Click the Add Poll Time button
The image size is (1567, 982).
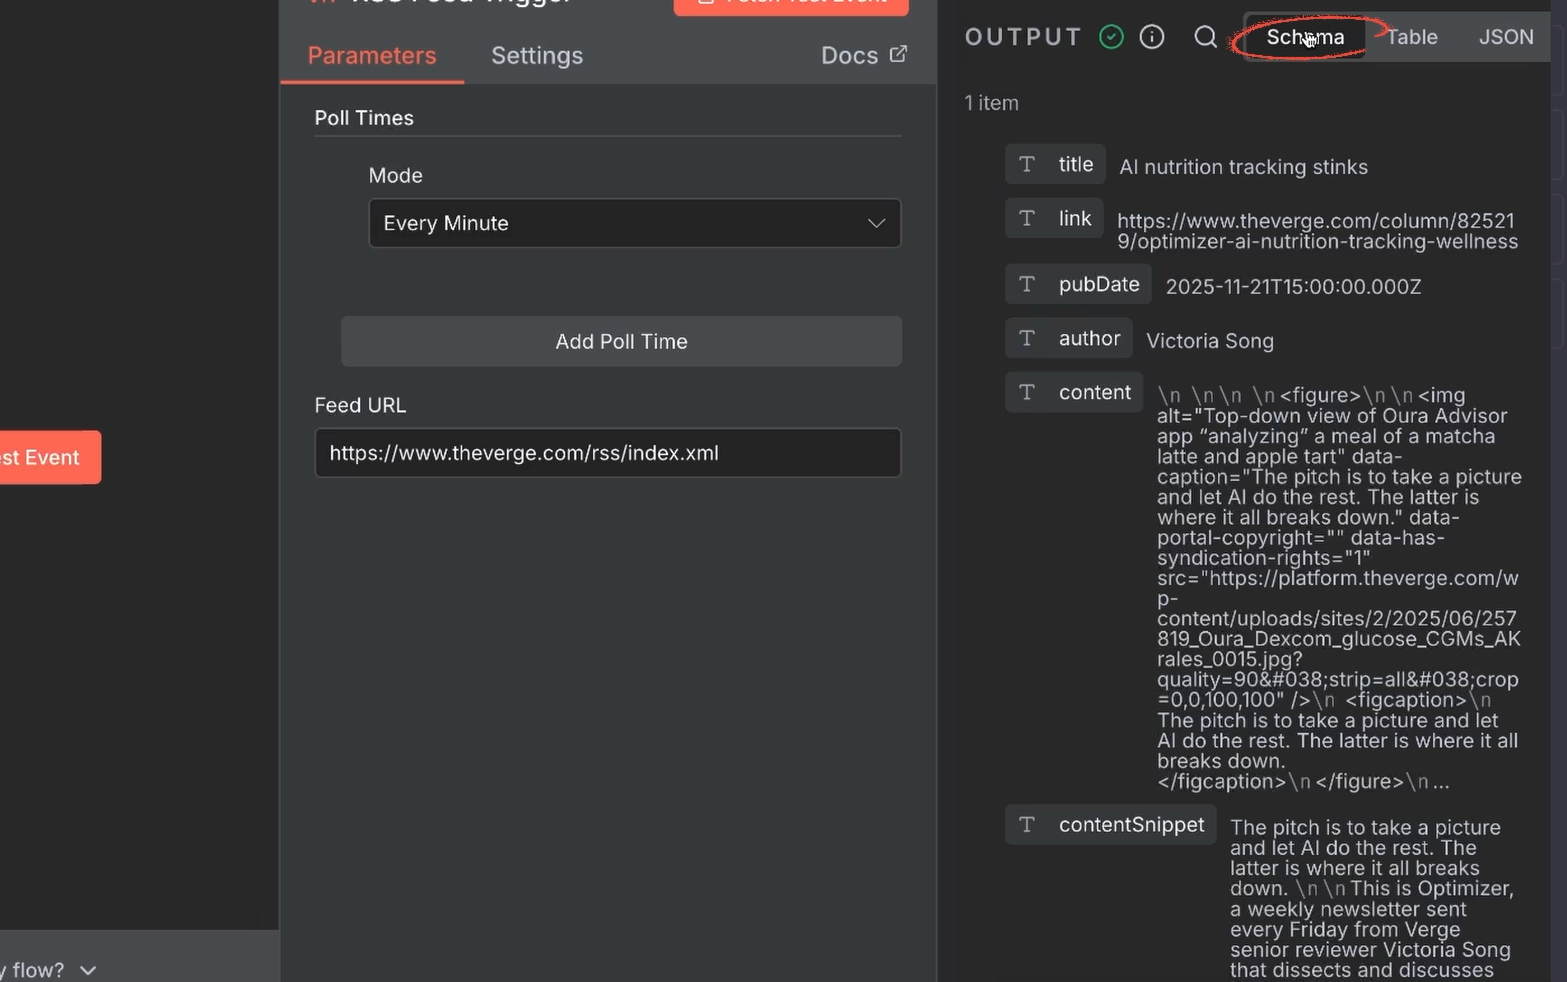pos(621,341)
